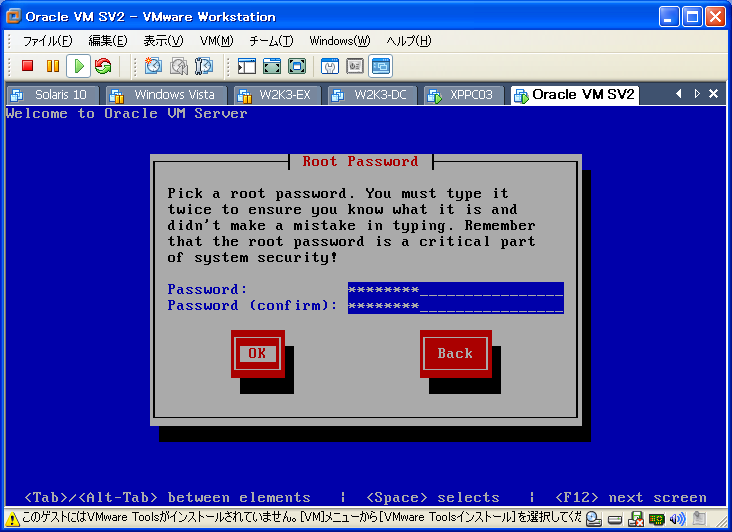Click the Appliance view toolbar icon
This screenshot has width=732, height=532.
pos(355,66)
